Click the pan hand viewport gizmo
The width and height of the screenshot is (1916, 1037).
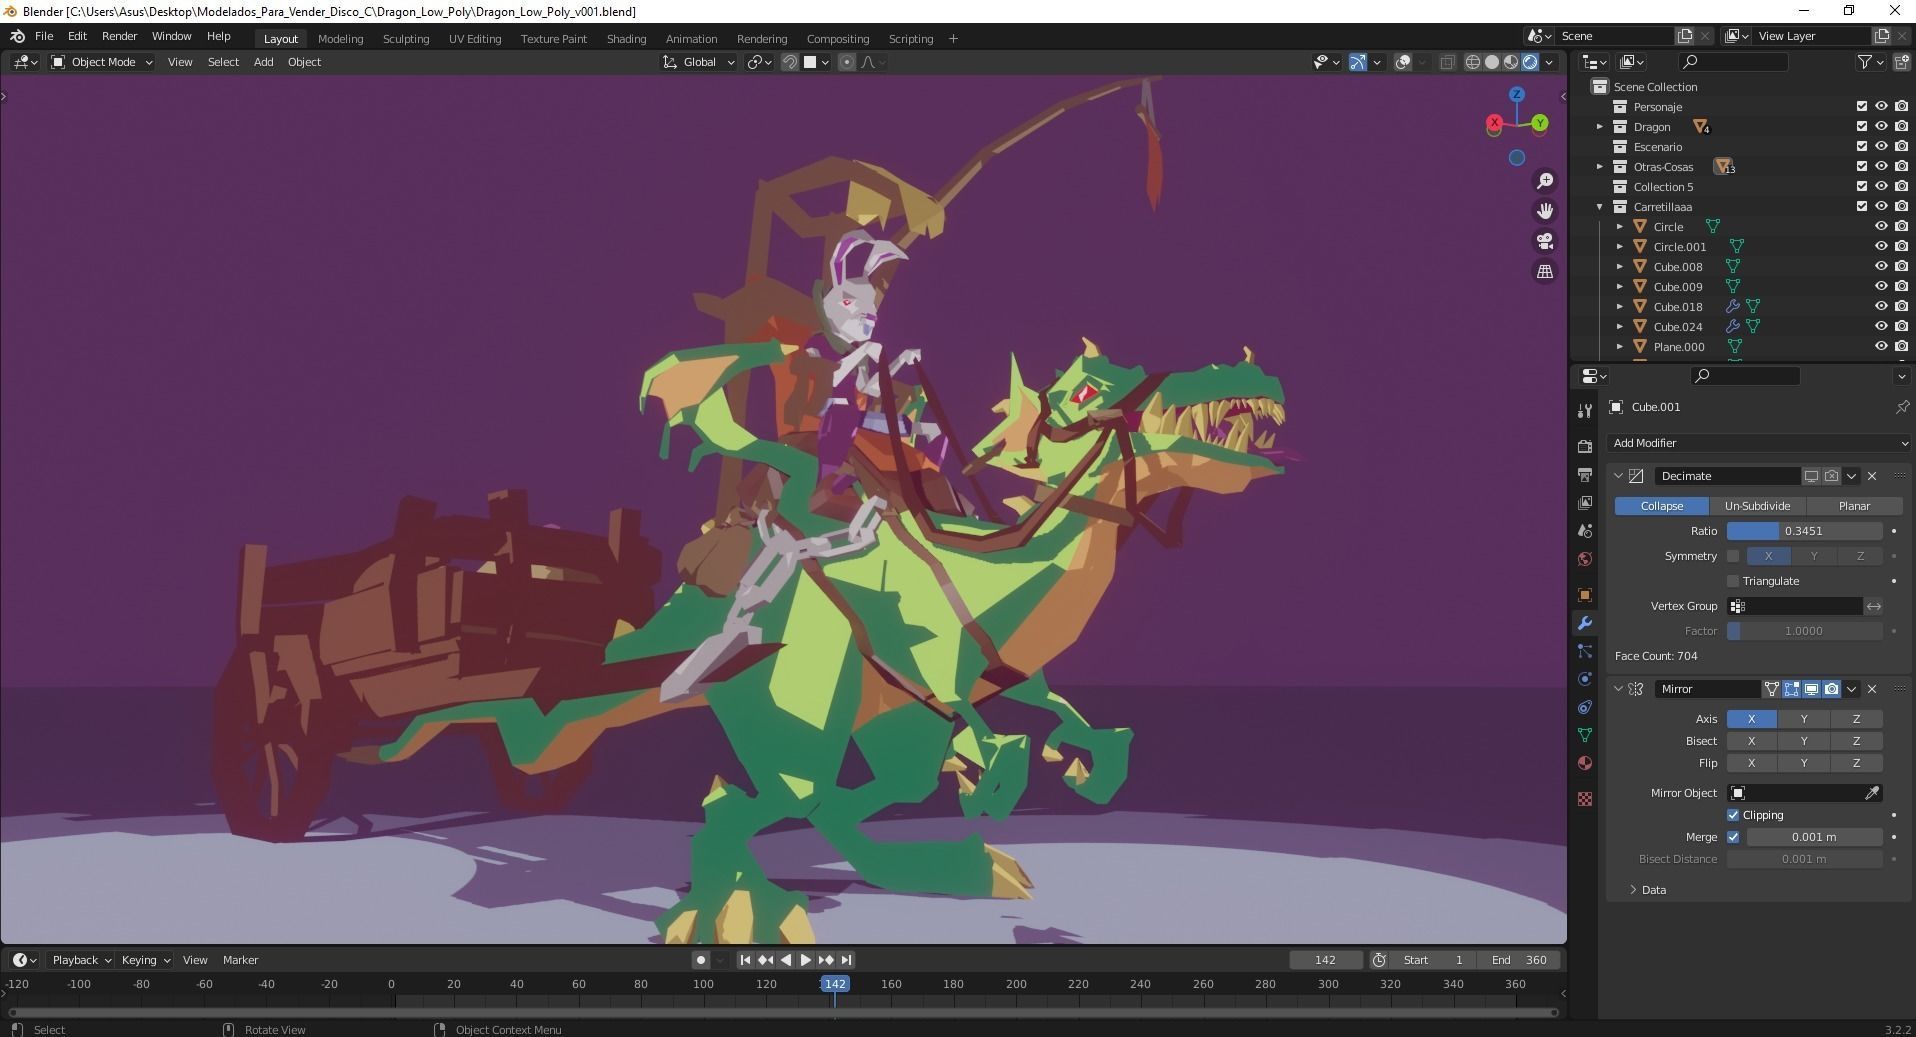pyautogui.click(x=1545, y=211)
